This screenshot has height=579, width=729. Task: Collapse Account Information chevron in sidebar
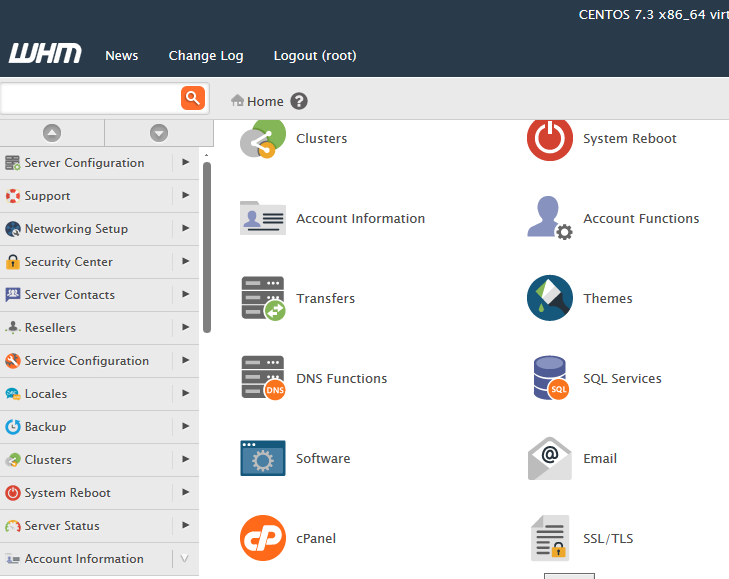coord(185,559)
